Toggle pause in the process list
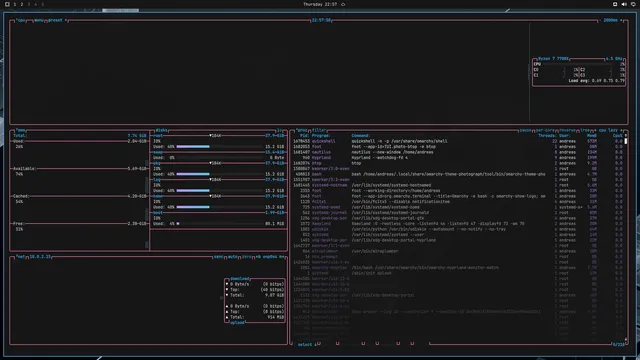Image resolution: width=640 pixels, height=360 pixels. (525, 130)
